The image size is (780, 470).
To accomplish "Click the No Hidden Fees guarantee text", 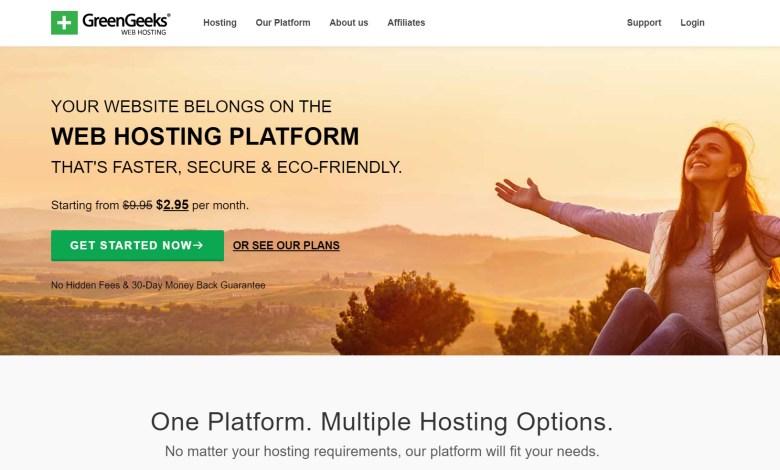I will (x=158, y=285).
